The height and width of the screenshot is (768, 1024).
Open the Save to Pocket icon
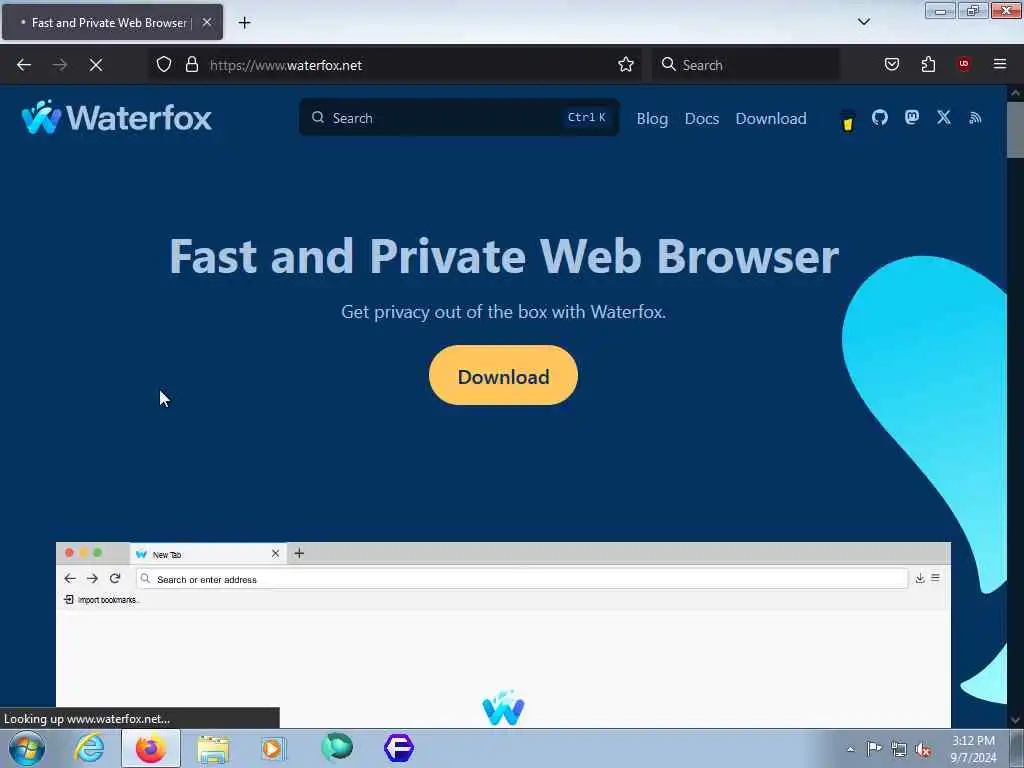[x=892, y=64]
